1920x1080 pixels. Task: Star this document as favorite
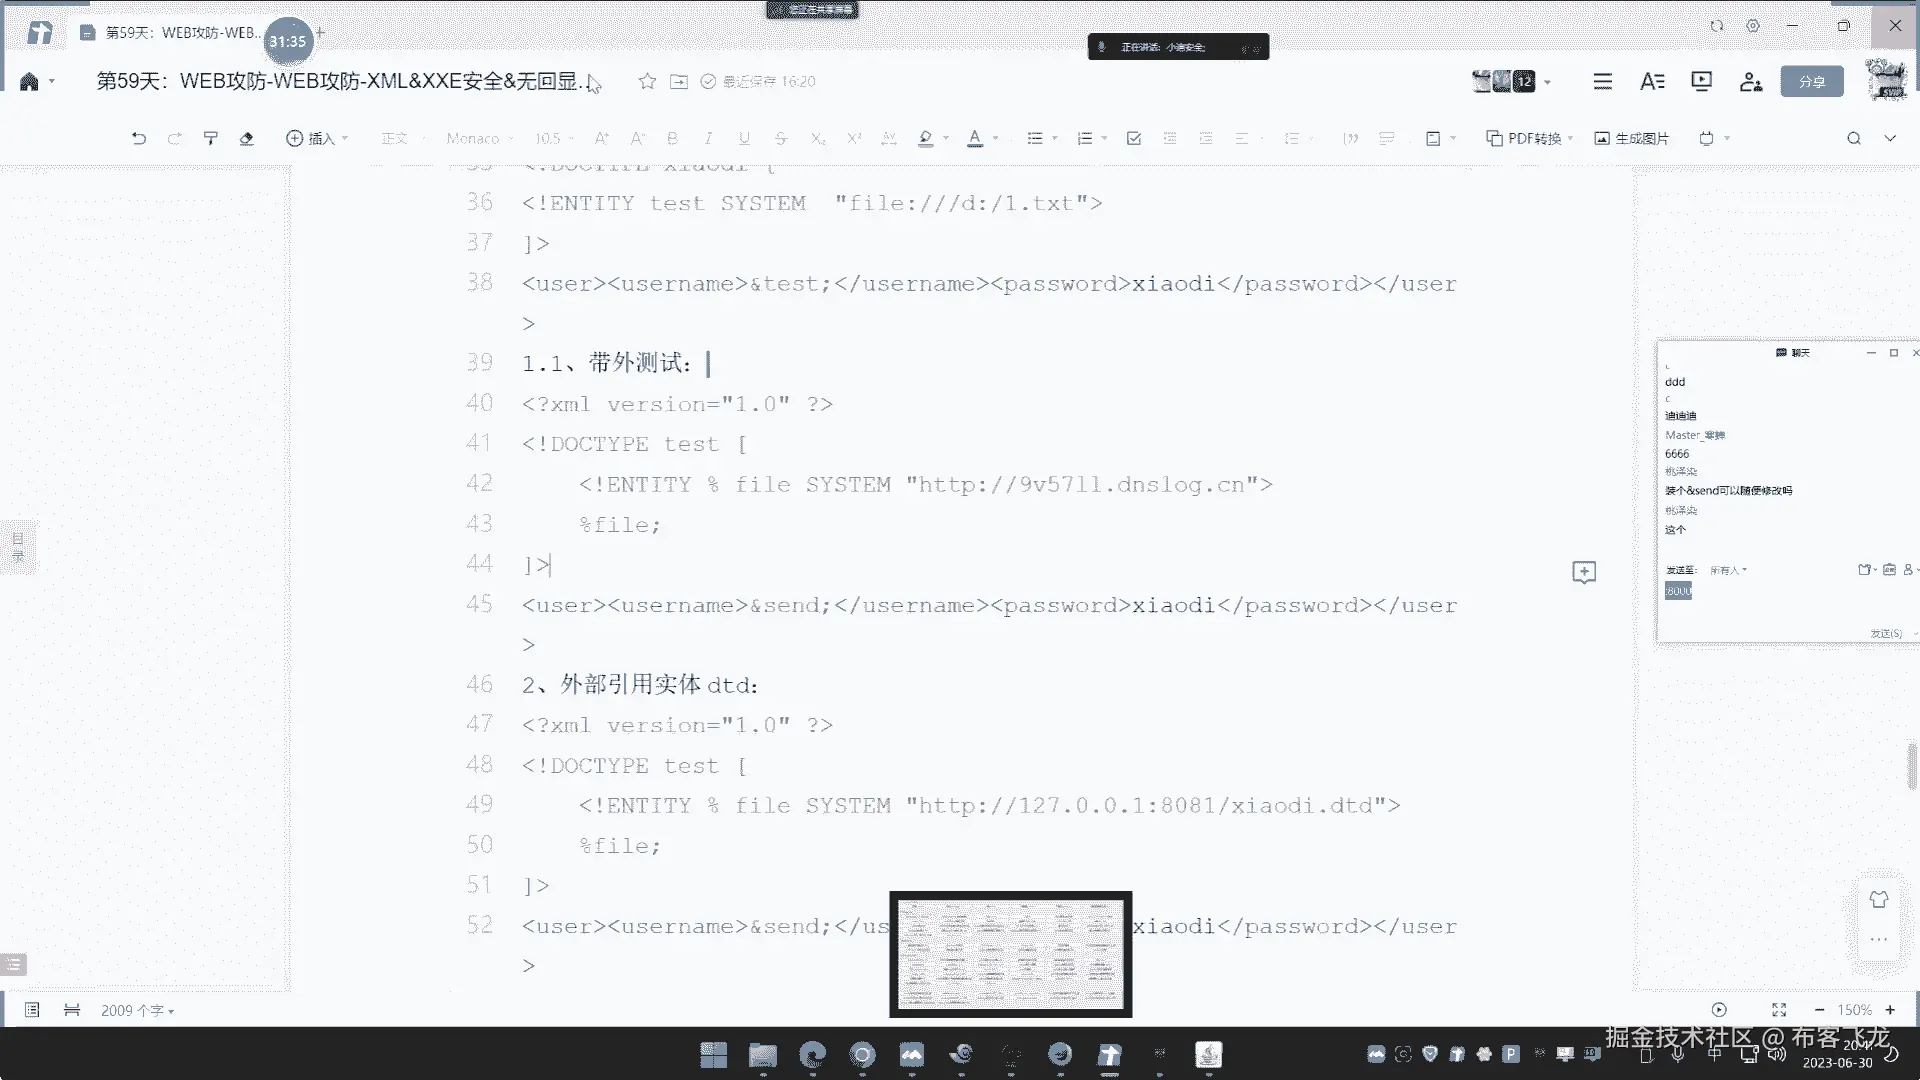647,81
